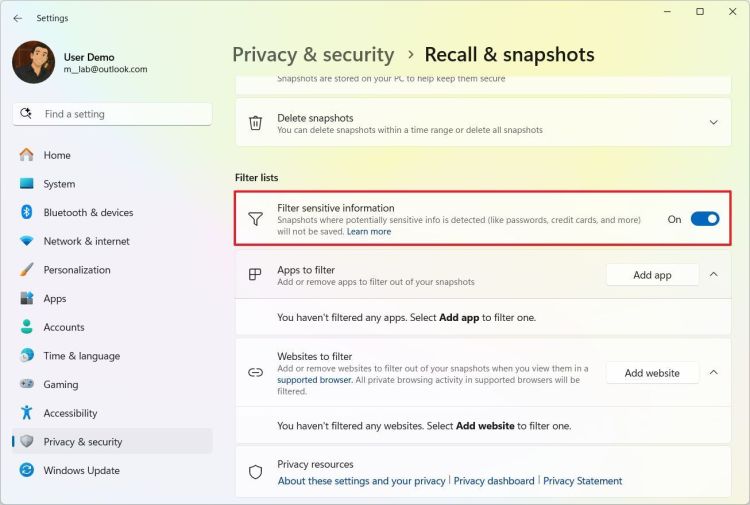The width and height of the screenshot is (750, 505).
Task: Open the Privacy dashboard link
Action: click(494, 481)
